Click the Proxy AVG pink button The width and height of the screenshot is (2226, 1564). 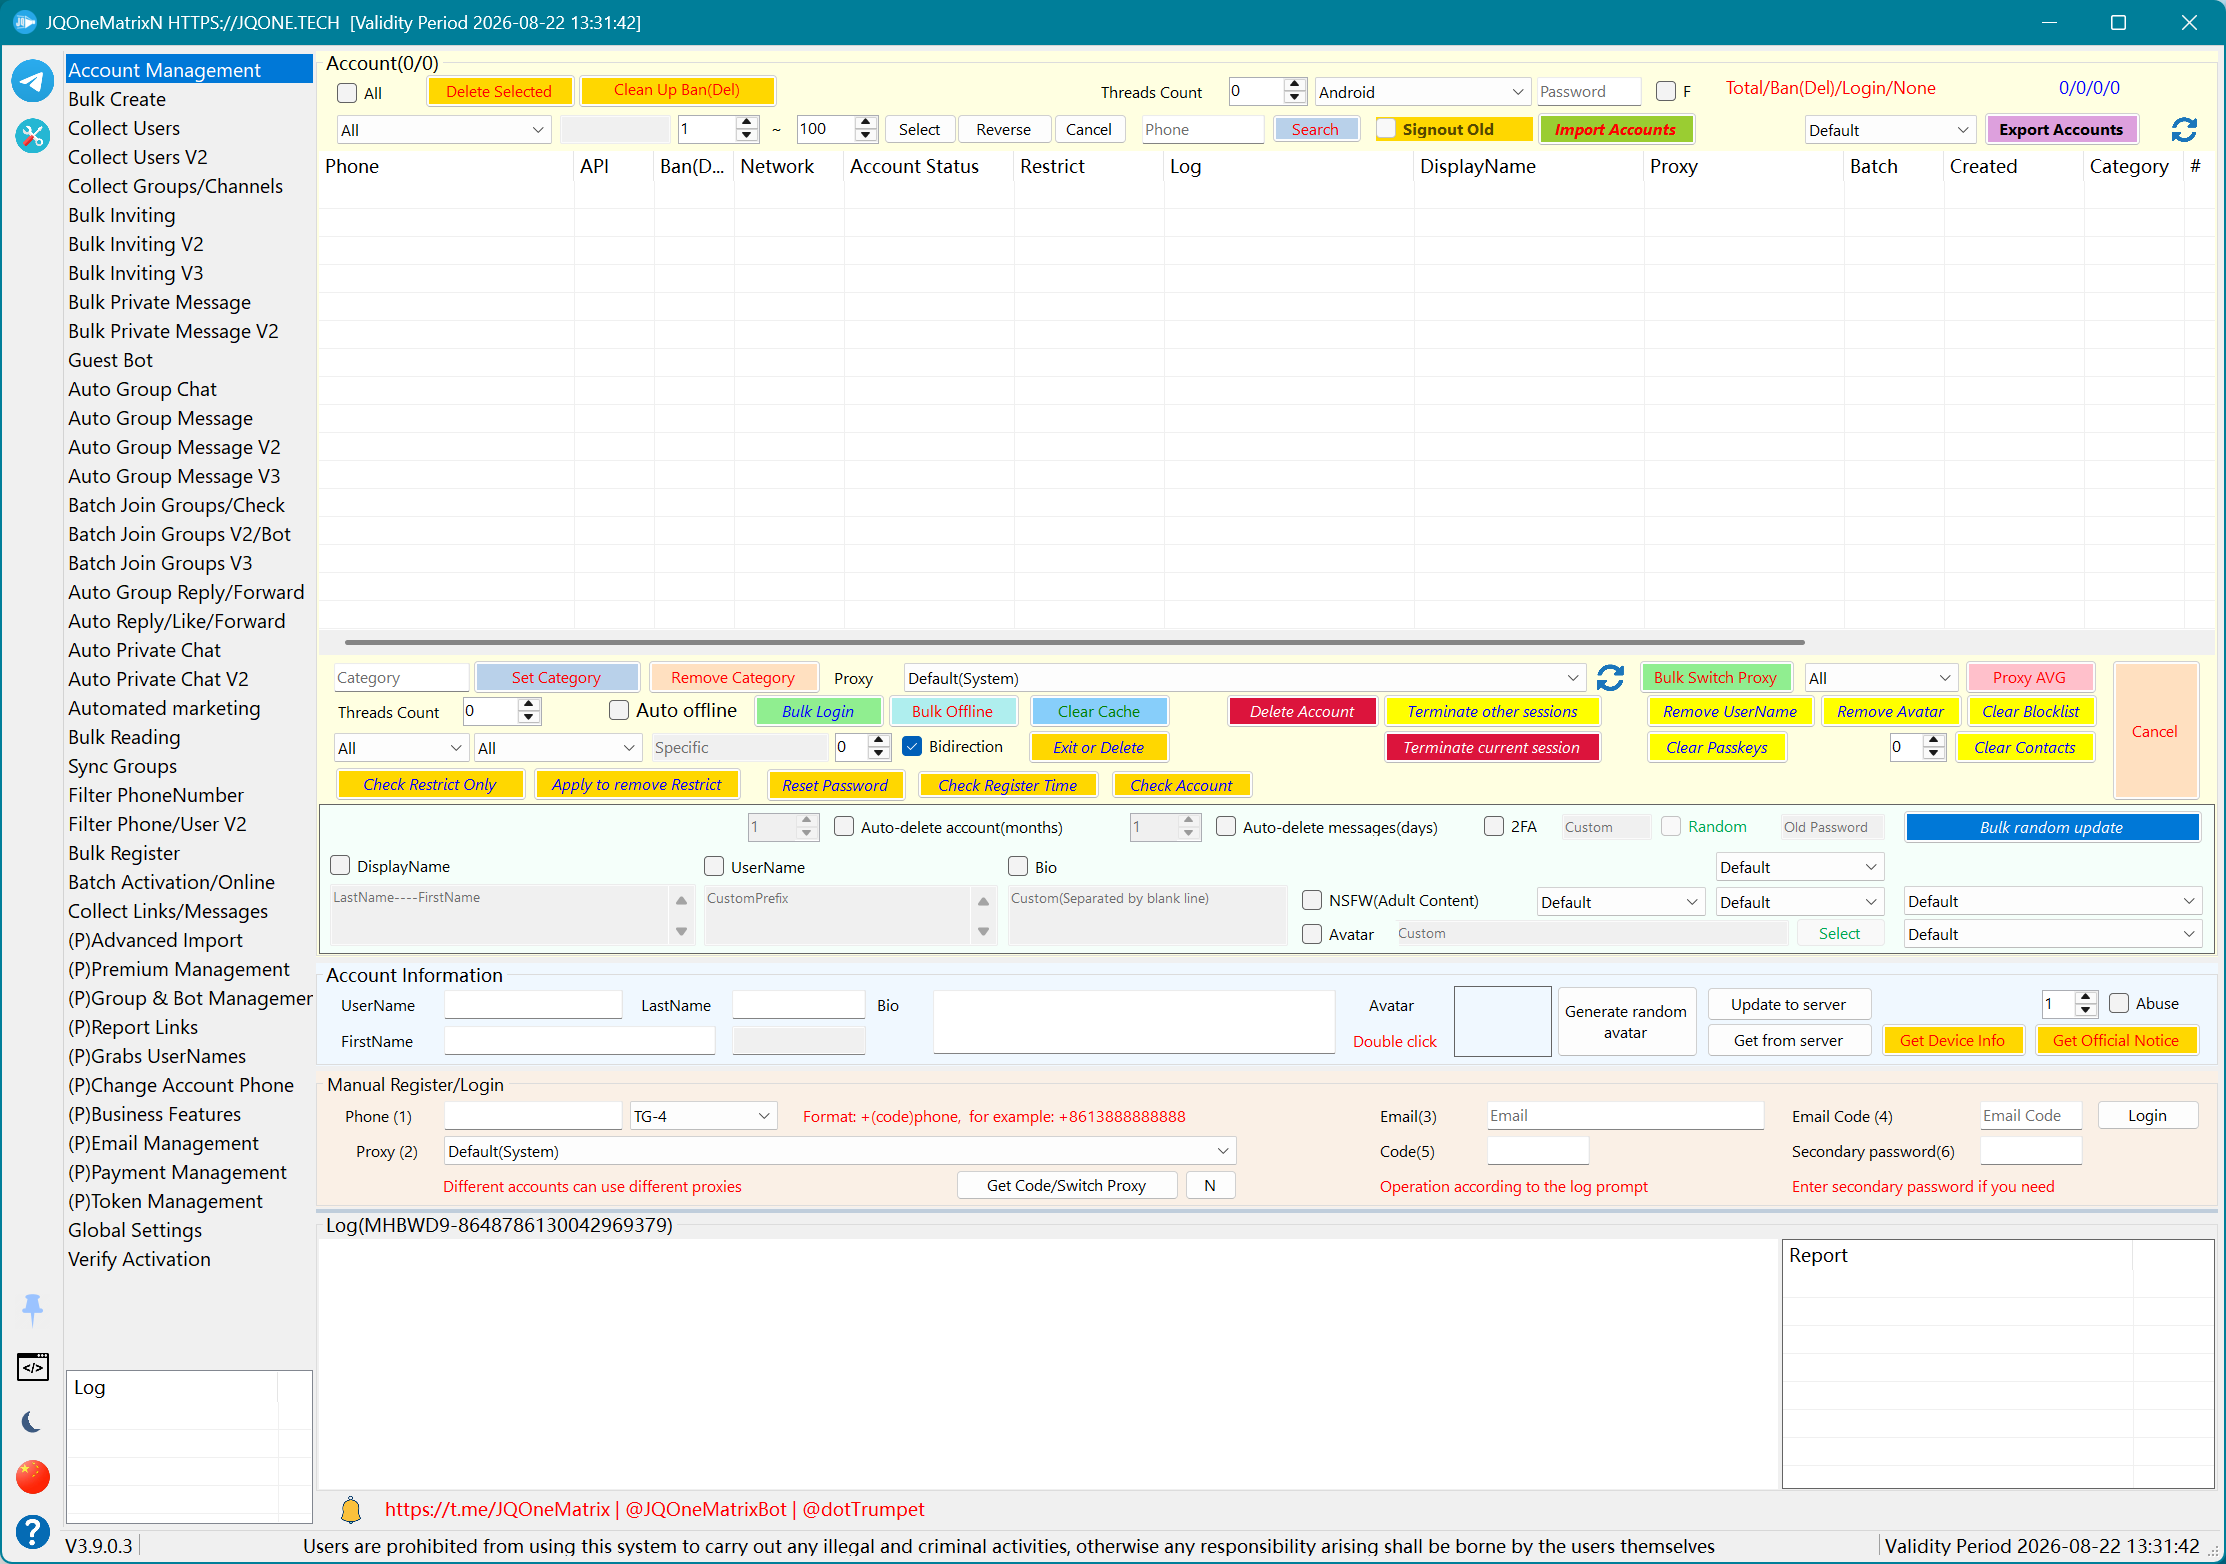[2029, 677]
